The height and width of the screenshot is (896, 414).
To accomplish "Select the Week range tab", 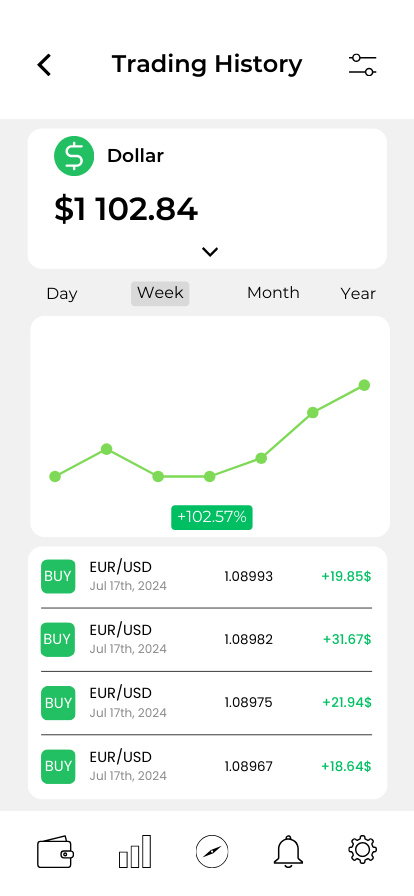I will pyautogui.click(x=160, y=293).
